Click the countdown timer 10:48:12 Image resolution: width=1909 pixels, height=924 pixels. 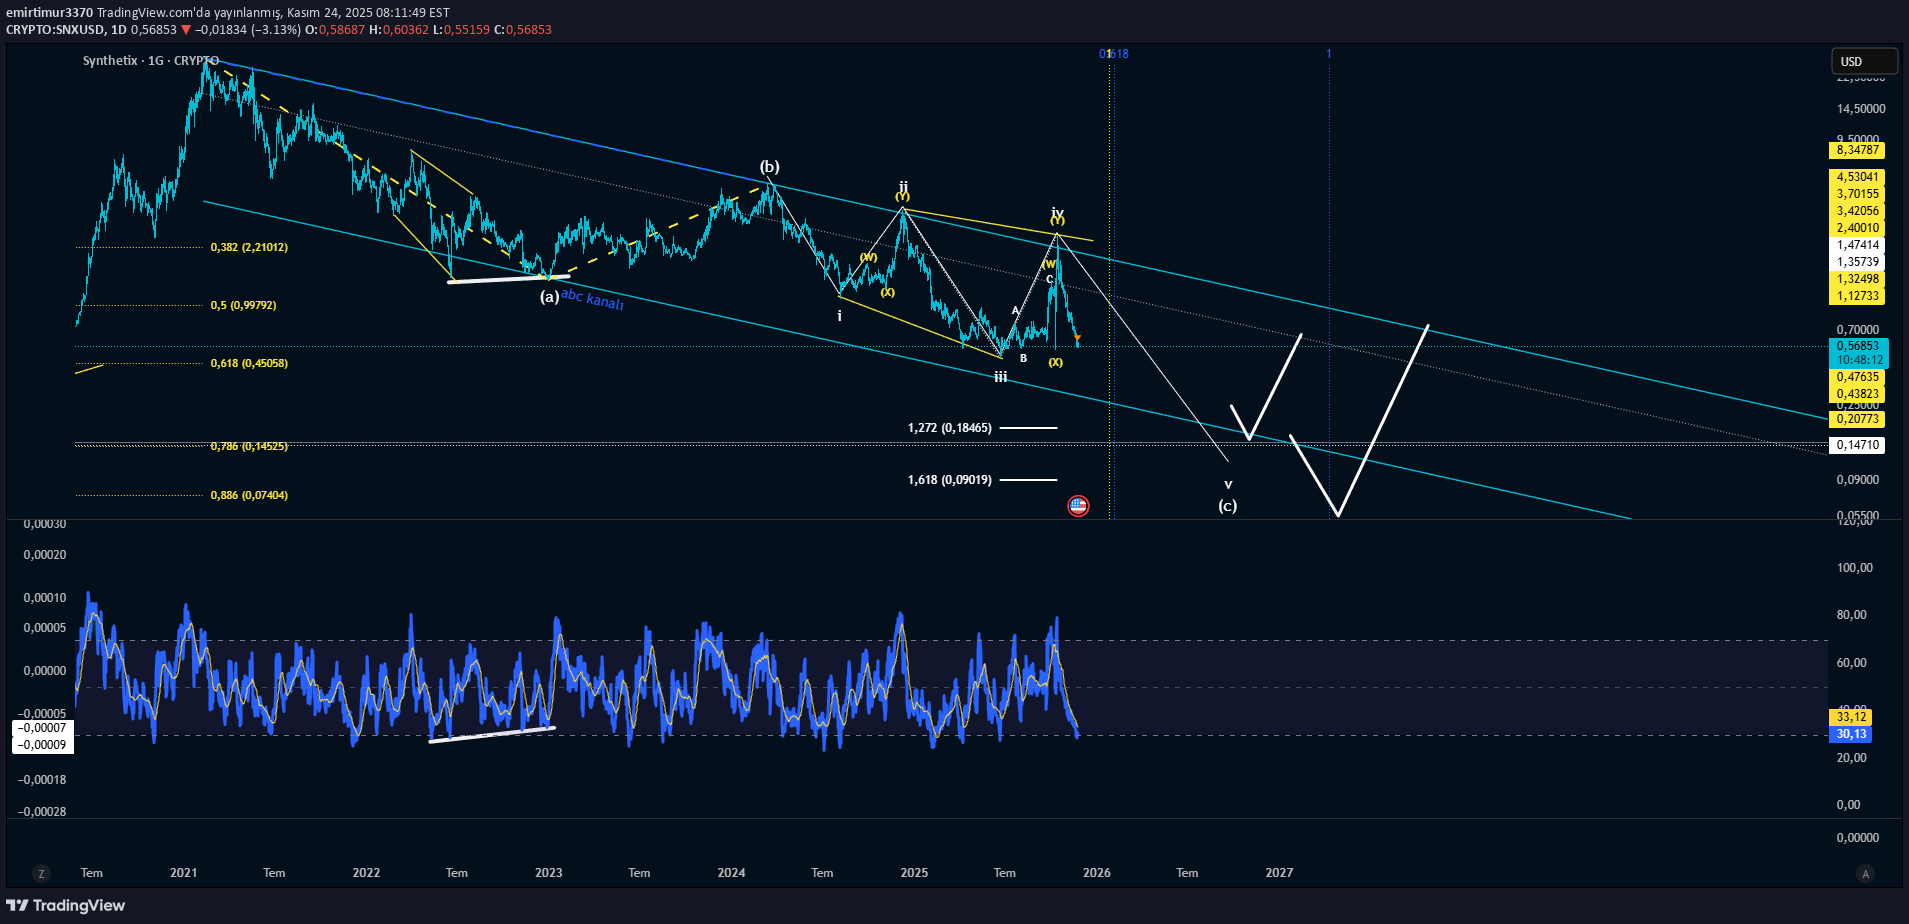point(1857,359)
